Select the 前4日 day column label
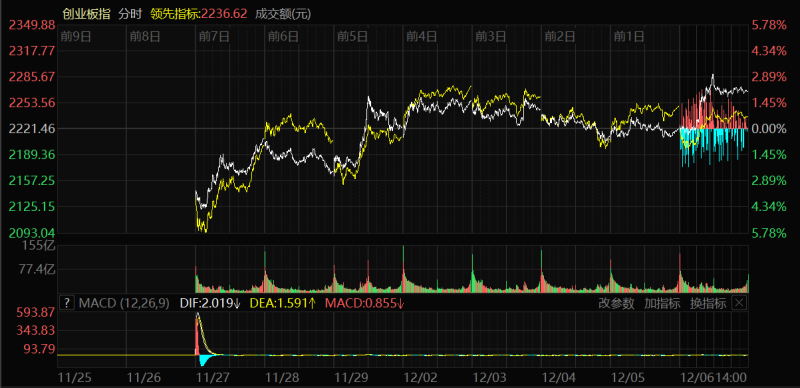Screen dimensions: 800x388 421,36
